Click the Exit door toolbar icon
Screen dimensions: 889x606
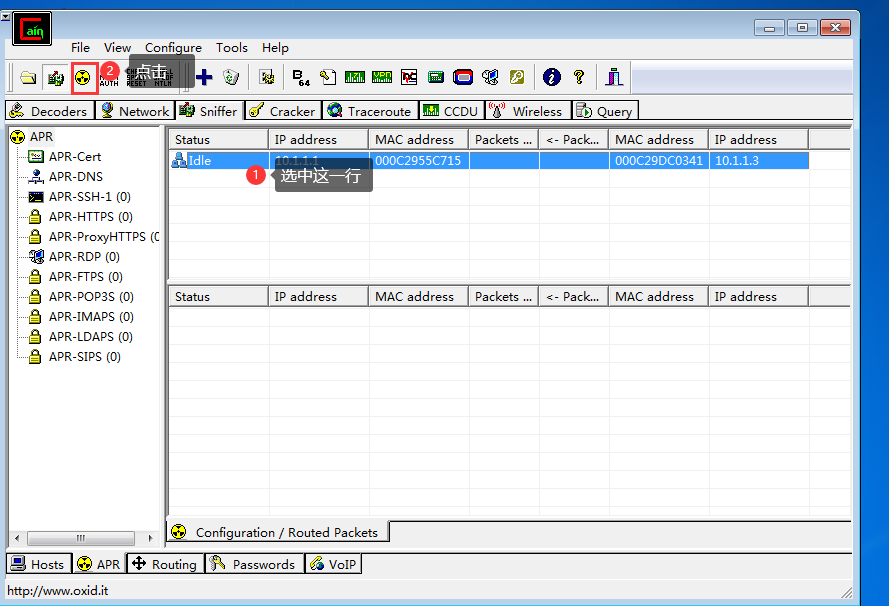point(613,77)
